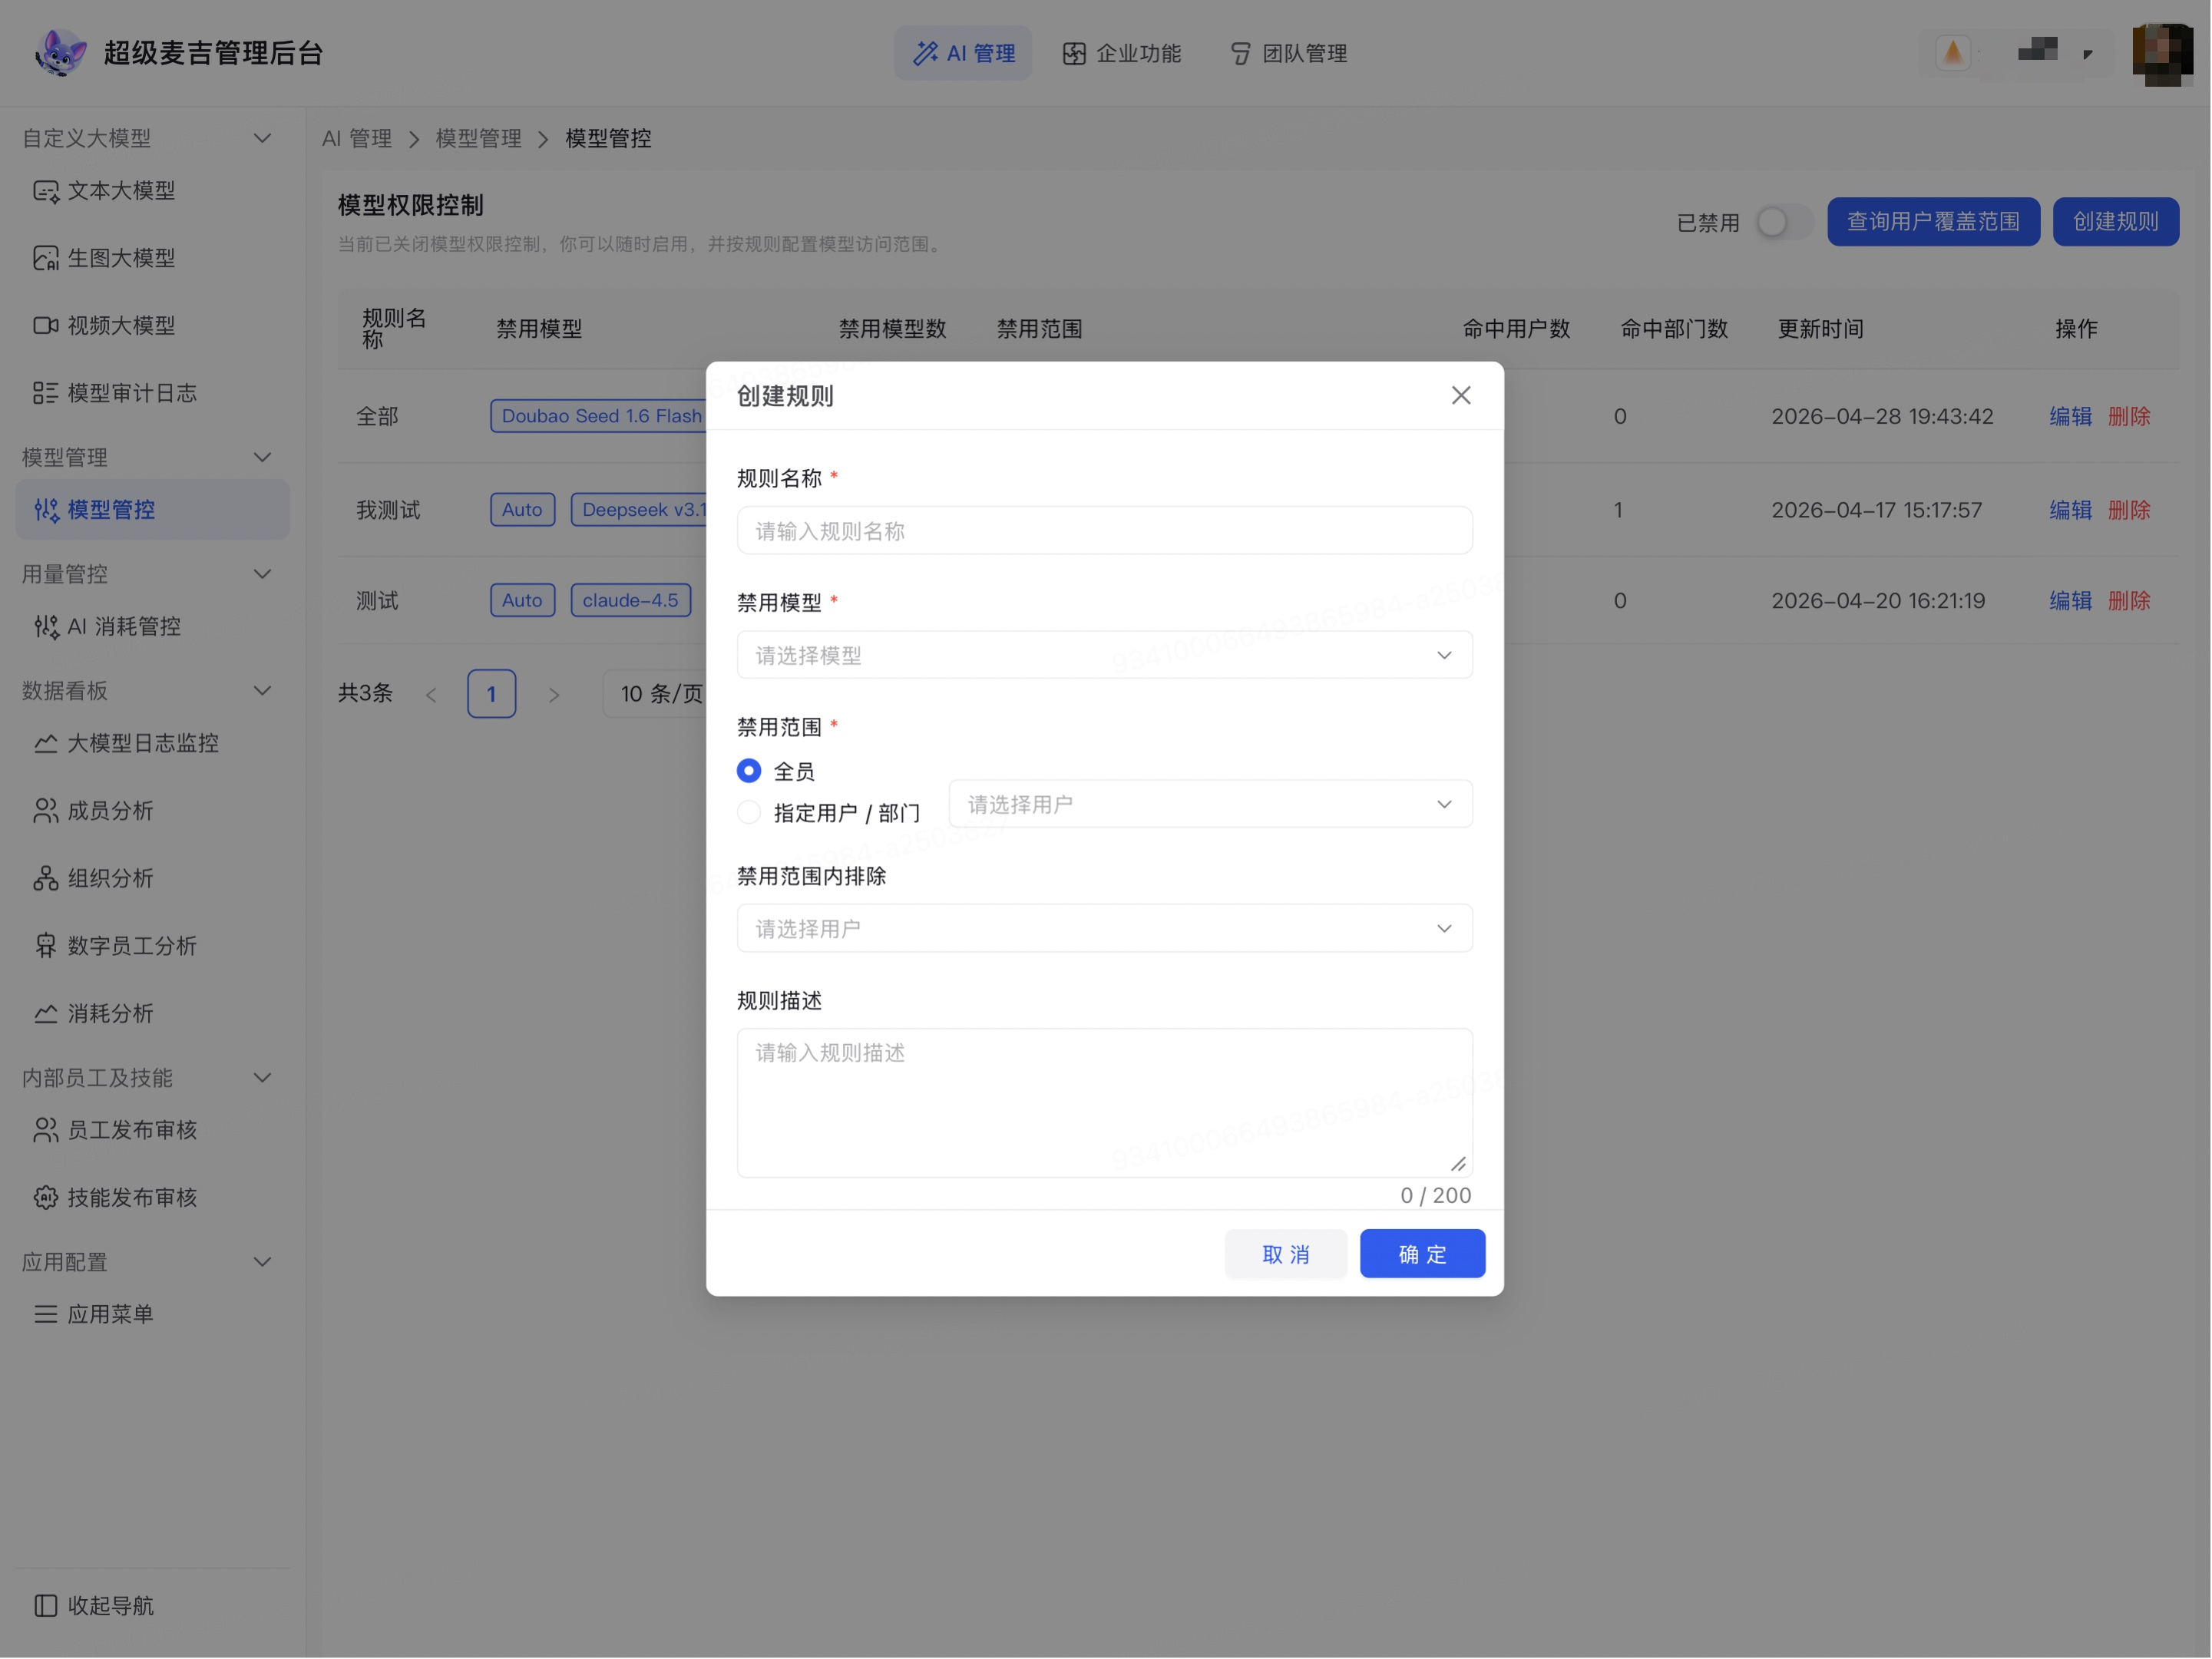This screenshot has height=1659, width=2212.
Task: Close the 创建规则 dialog
Action: [x=1462, y=396]
